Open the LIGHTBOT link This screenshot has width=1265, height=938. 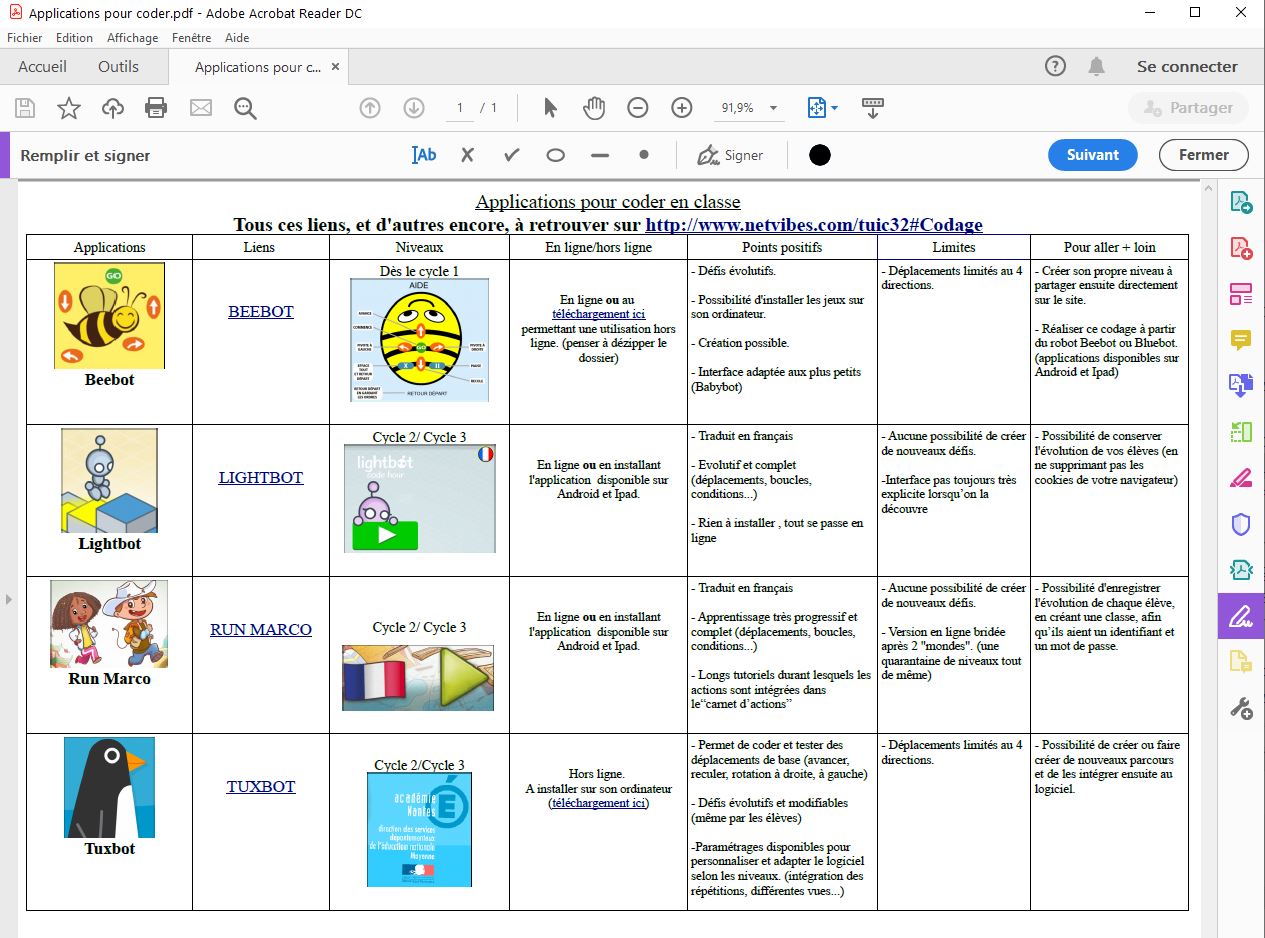click(x=261, y=478)
